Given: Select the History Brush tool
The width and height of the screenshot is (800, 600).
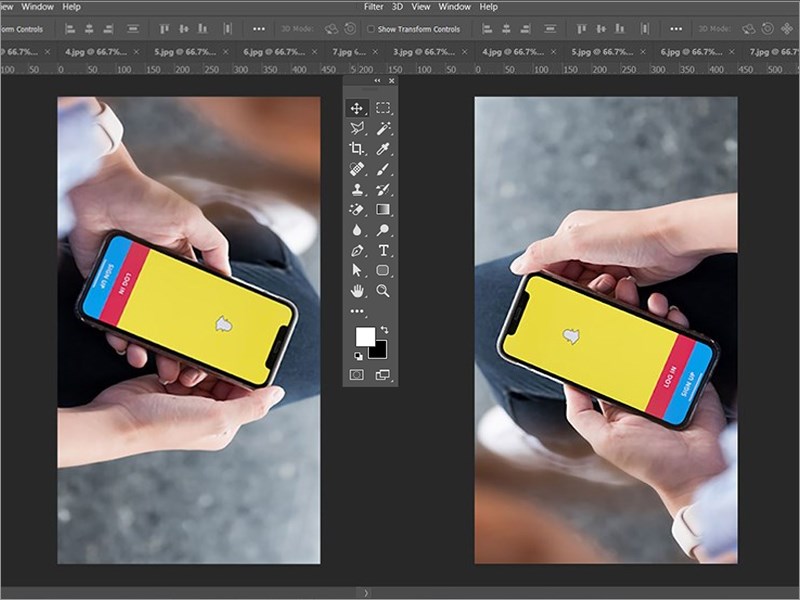Looking at the screenshot, I should coord(383,189).
